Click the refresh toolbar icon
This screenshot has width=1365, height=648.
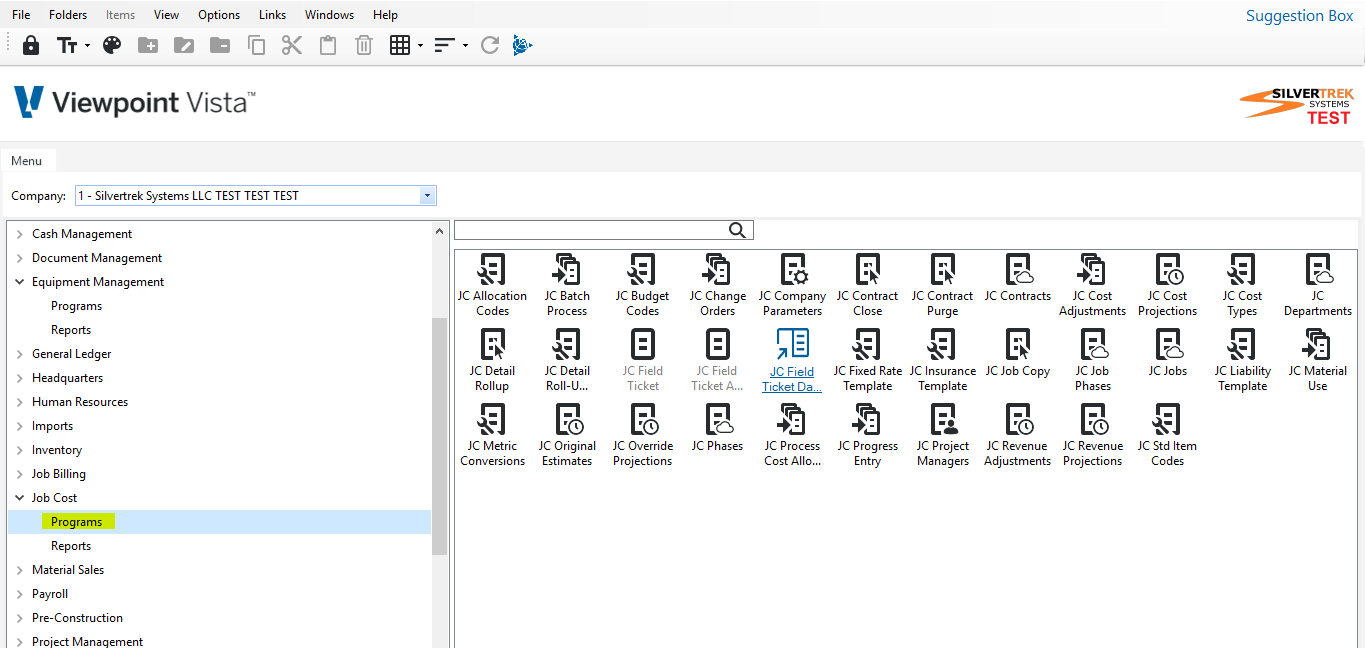pos(489,45)
